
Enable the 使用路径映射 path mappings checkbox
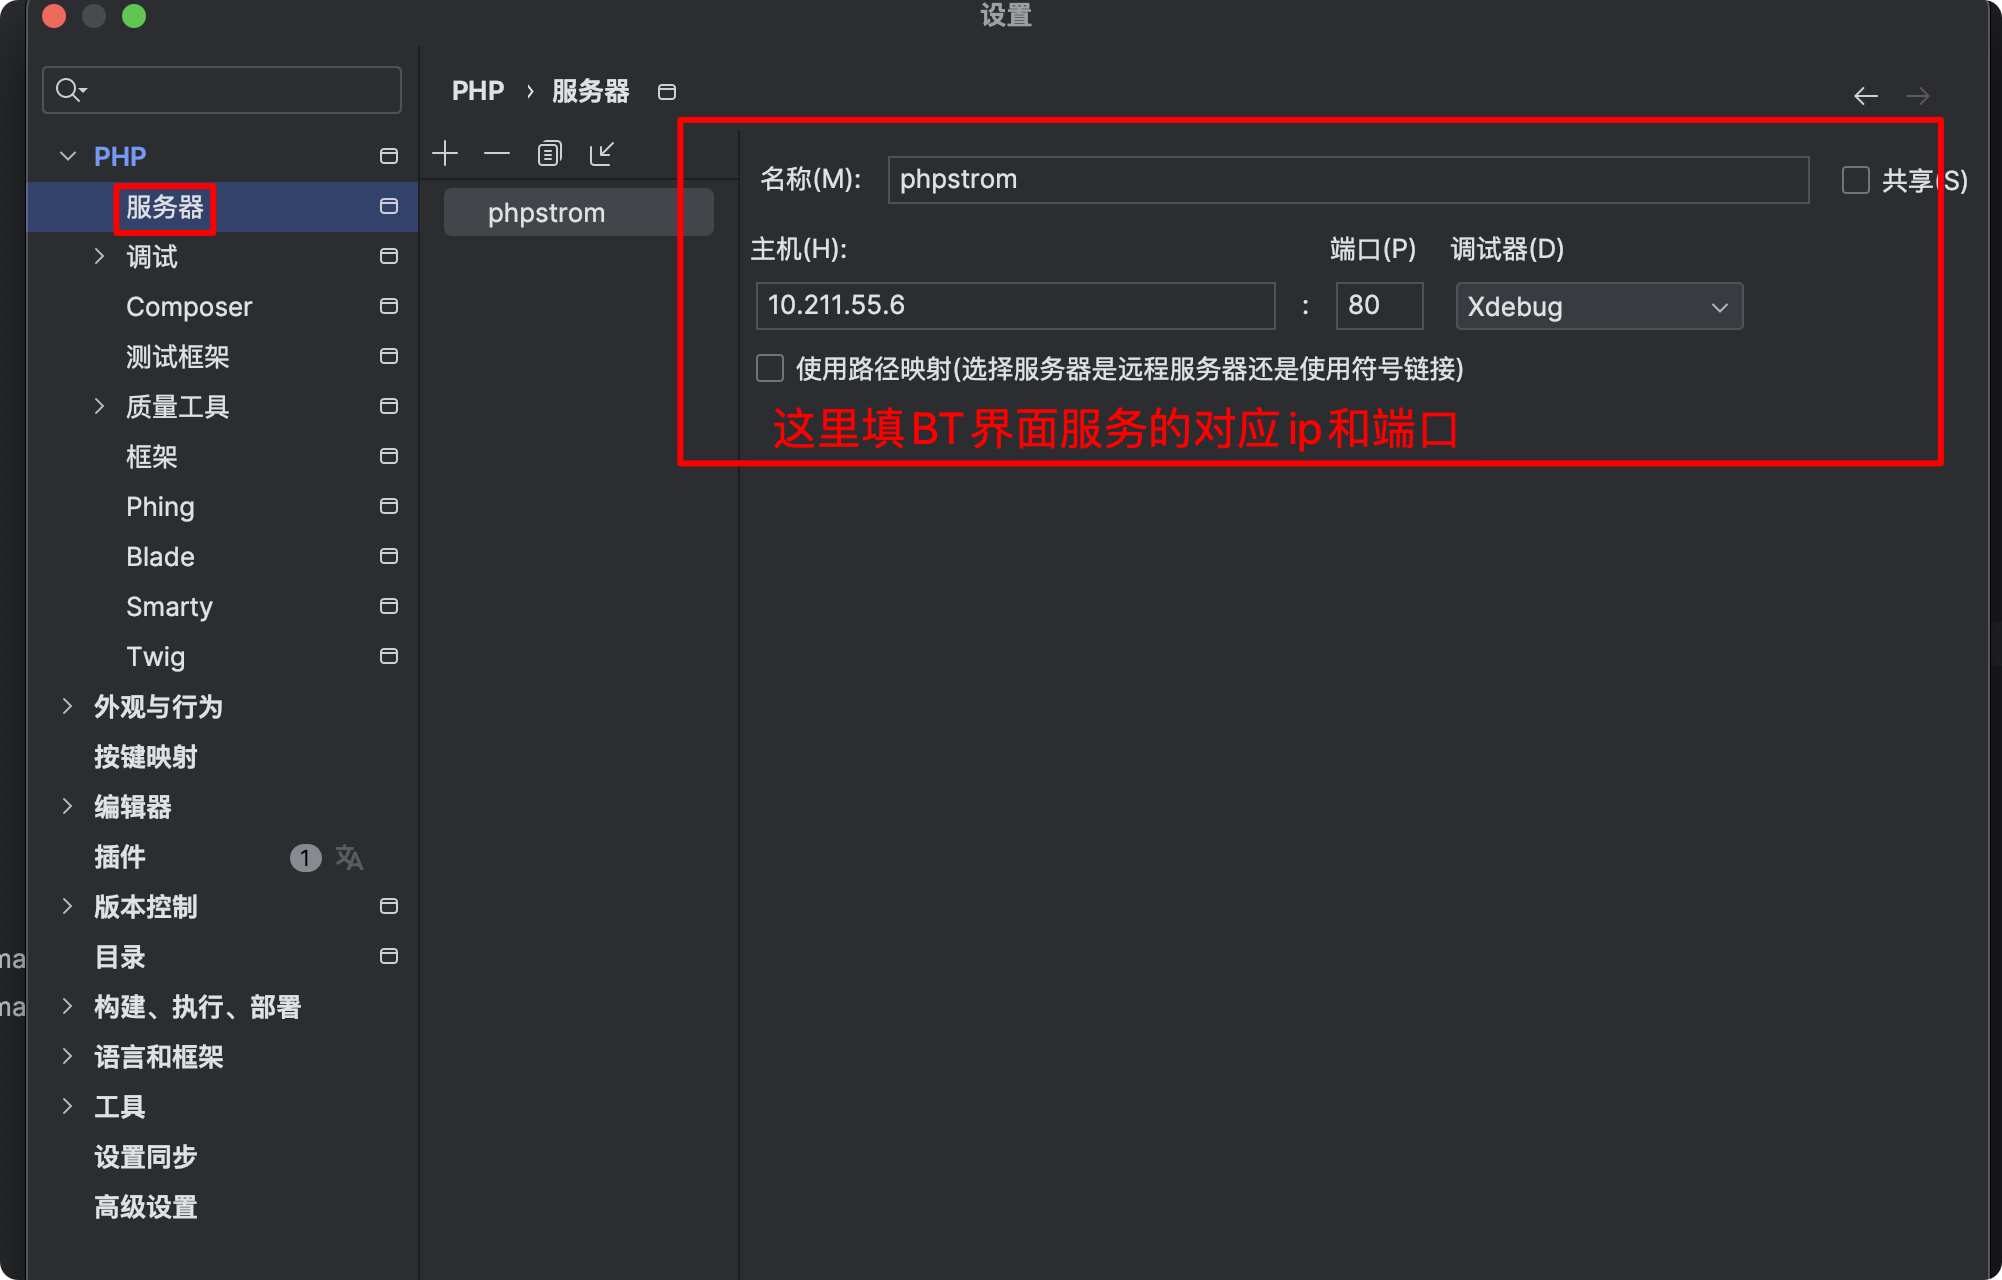tap(770, 368)
